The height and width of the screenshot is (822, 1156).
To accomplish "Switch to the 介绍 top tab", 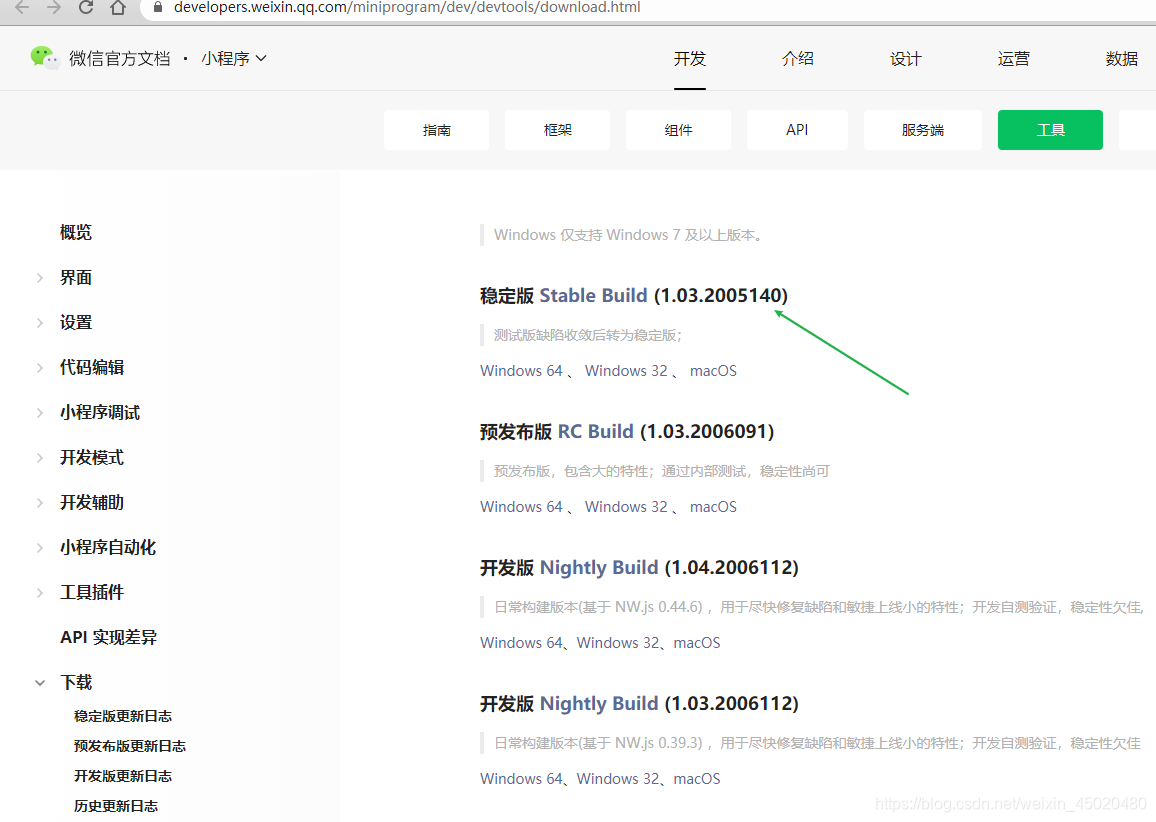I will click(798, 59).
